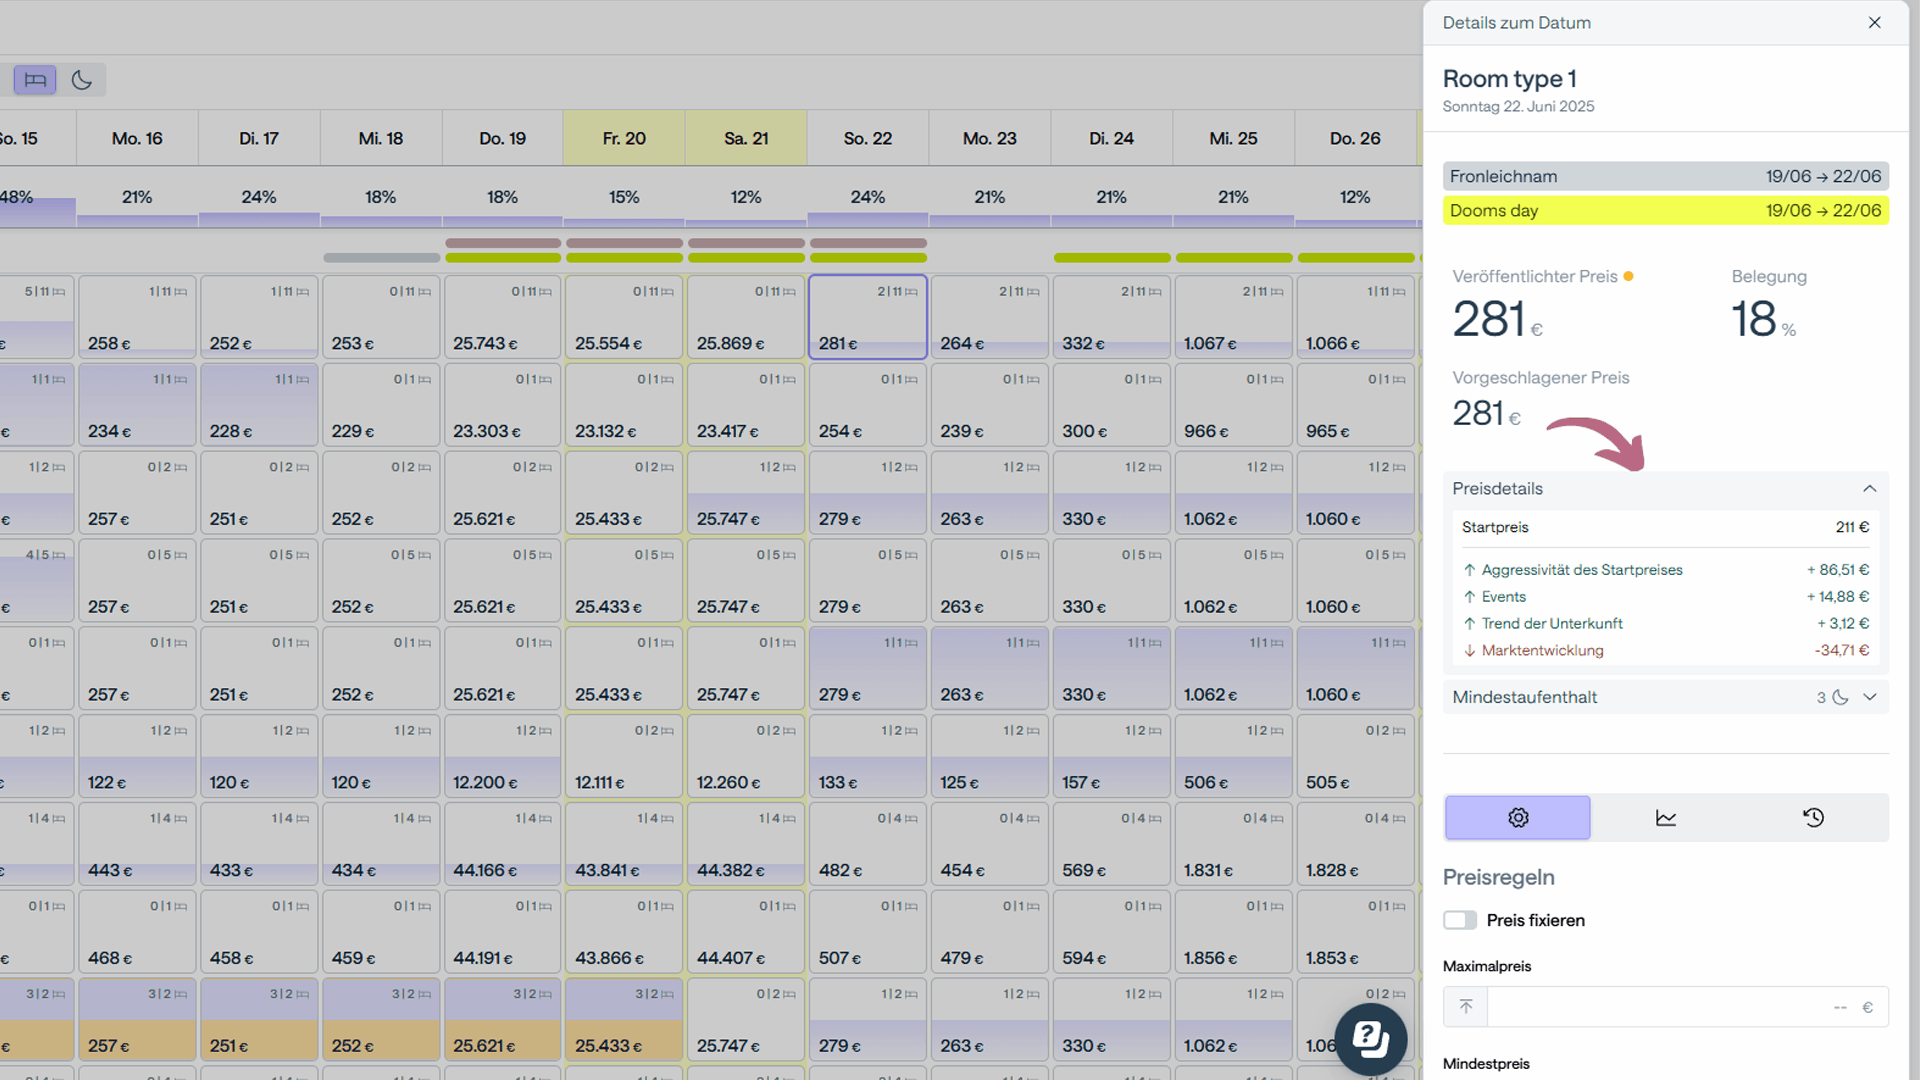Select the So. 22 date column header

click(x=868, y=138)
